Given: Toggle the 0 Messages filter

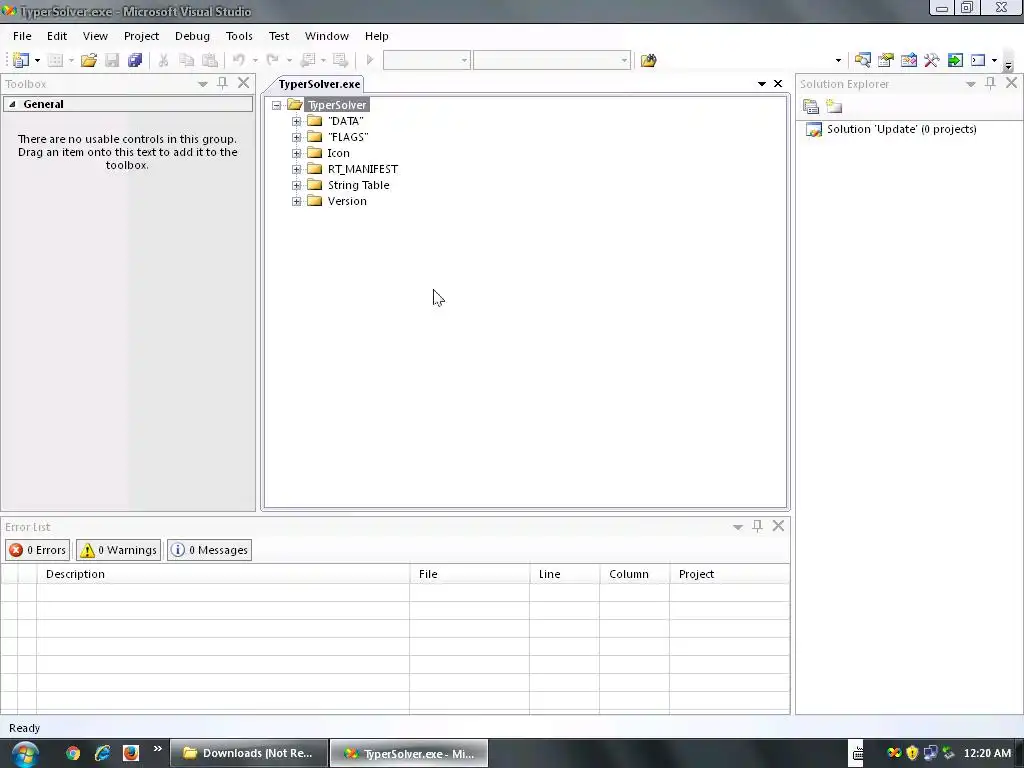Looking at the screenshot, I should point(210,550).
